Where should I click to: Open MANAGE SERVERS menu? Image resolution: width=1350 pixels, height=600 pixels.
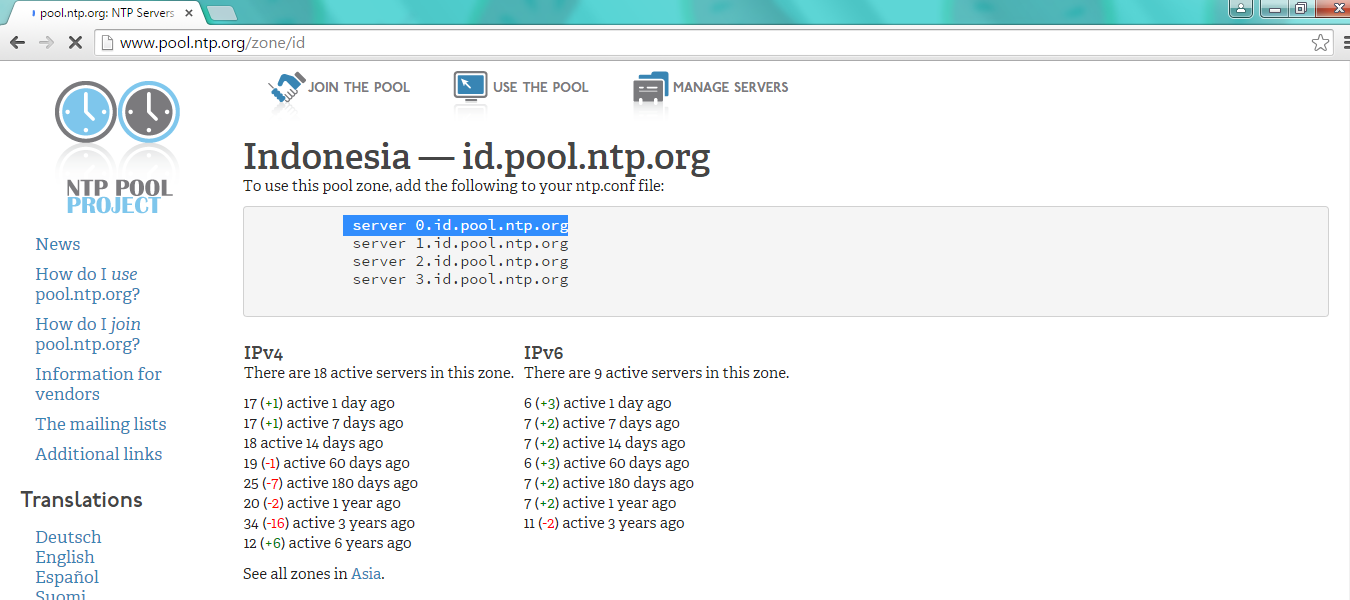click(x=730, y=87)
